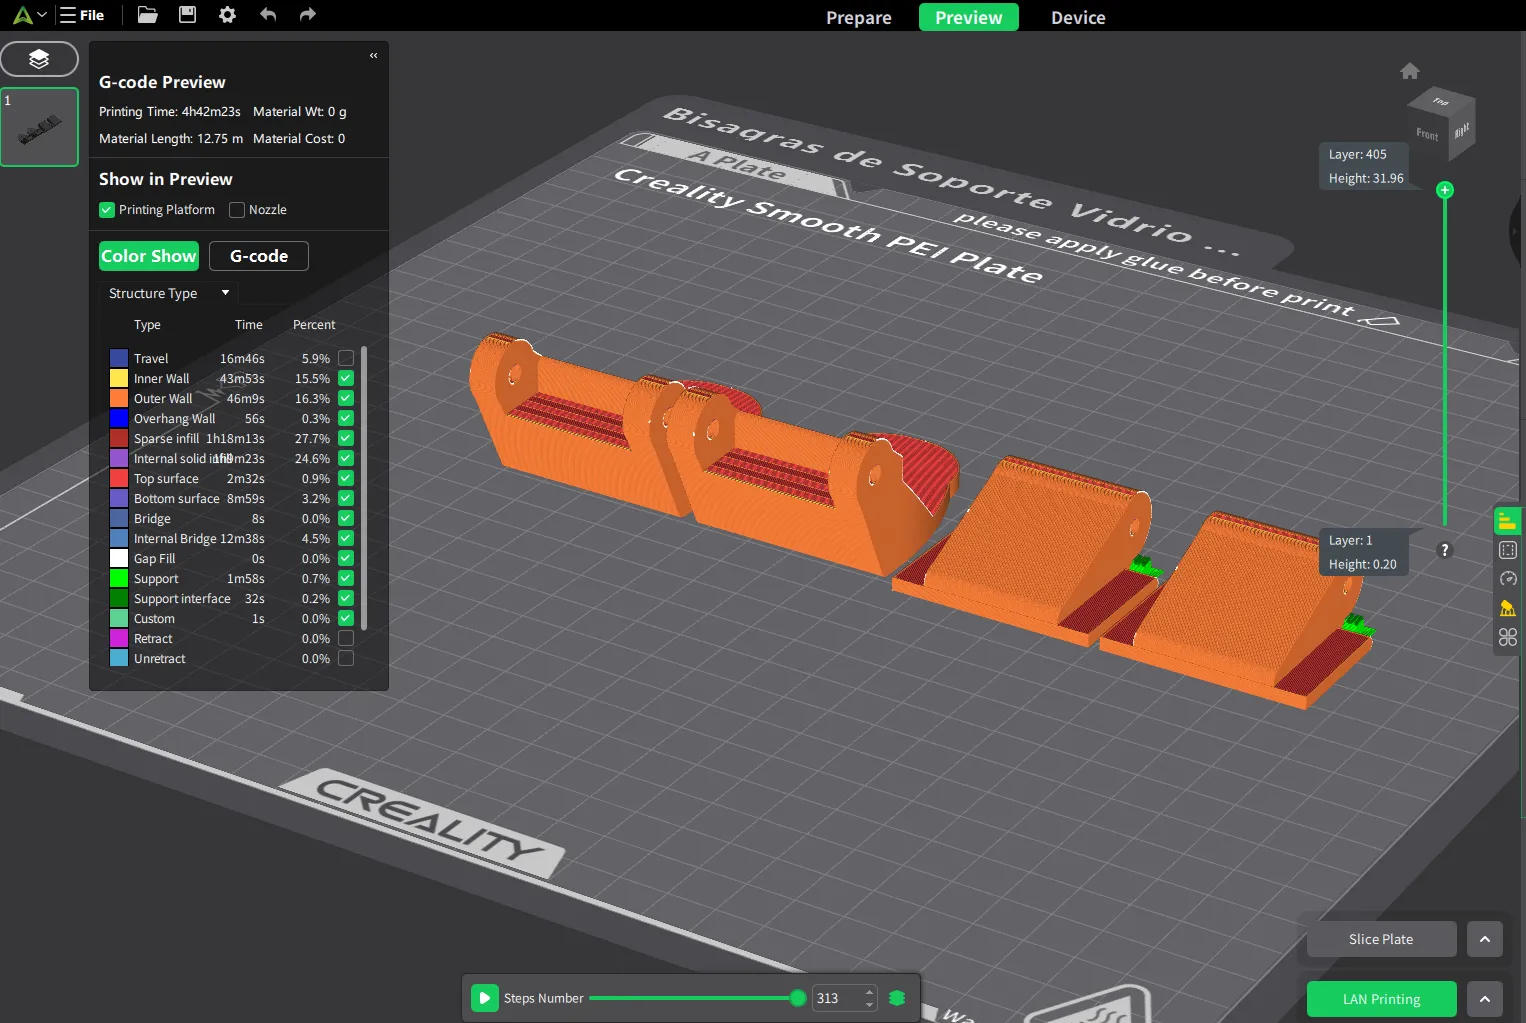Click the layers plate list icon
The height and width of the screenshot is (1023, 1526).
click(39, 59)
